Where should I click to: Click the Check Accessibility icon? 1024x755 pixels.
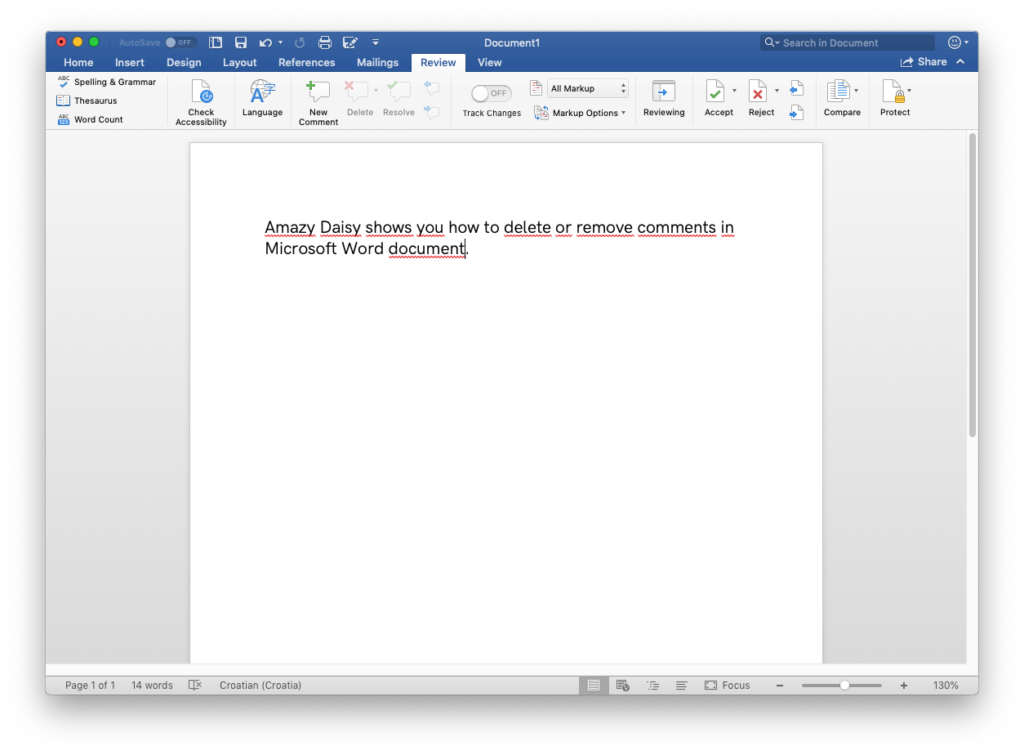(x=201, y=93)
